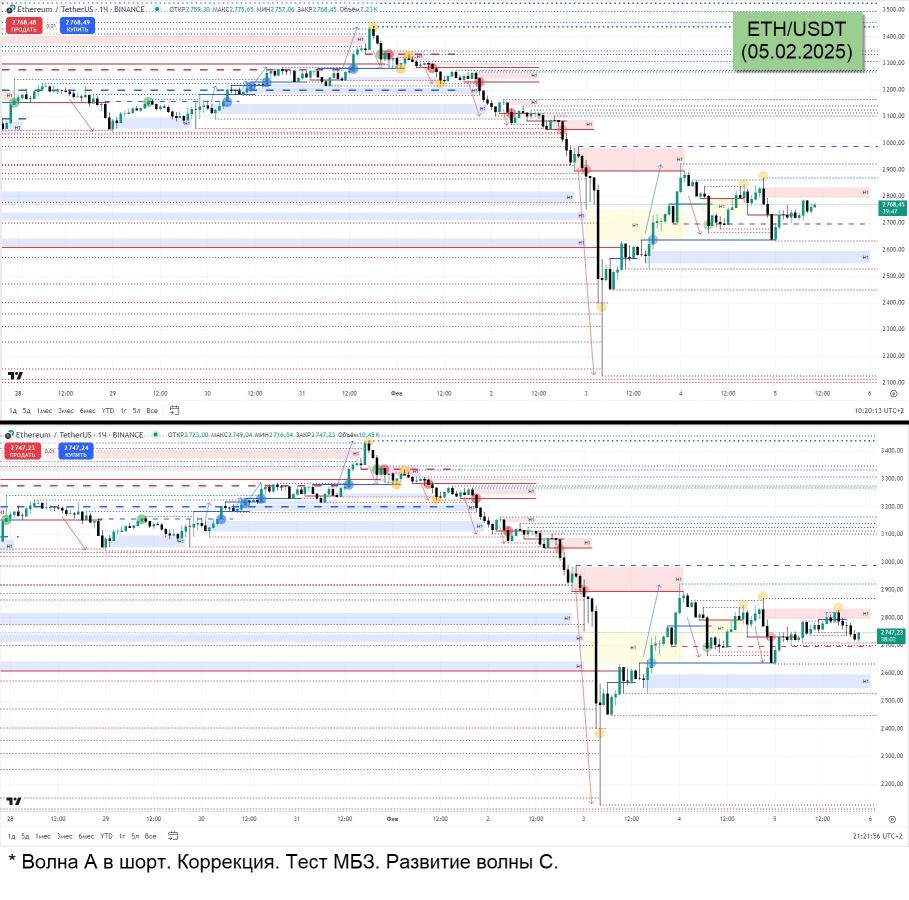Select the Все range in lower chart

coord(151,835)
